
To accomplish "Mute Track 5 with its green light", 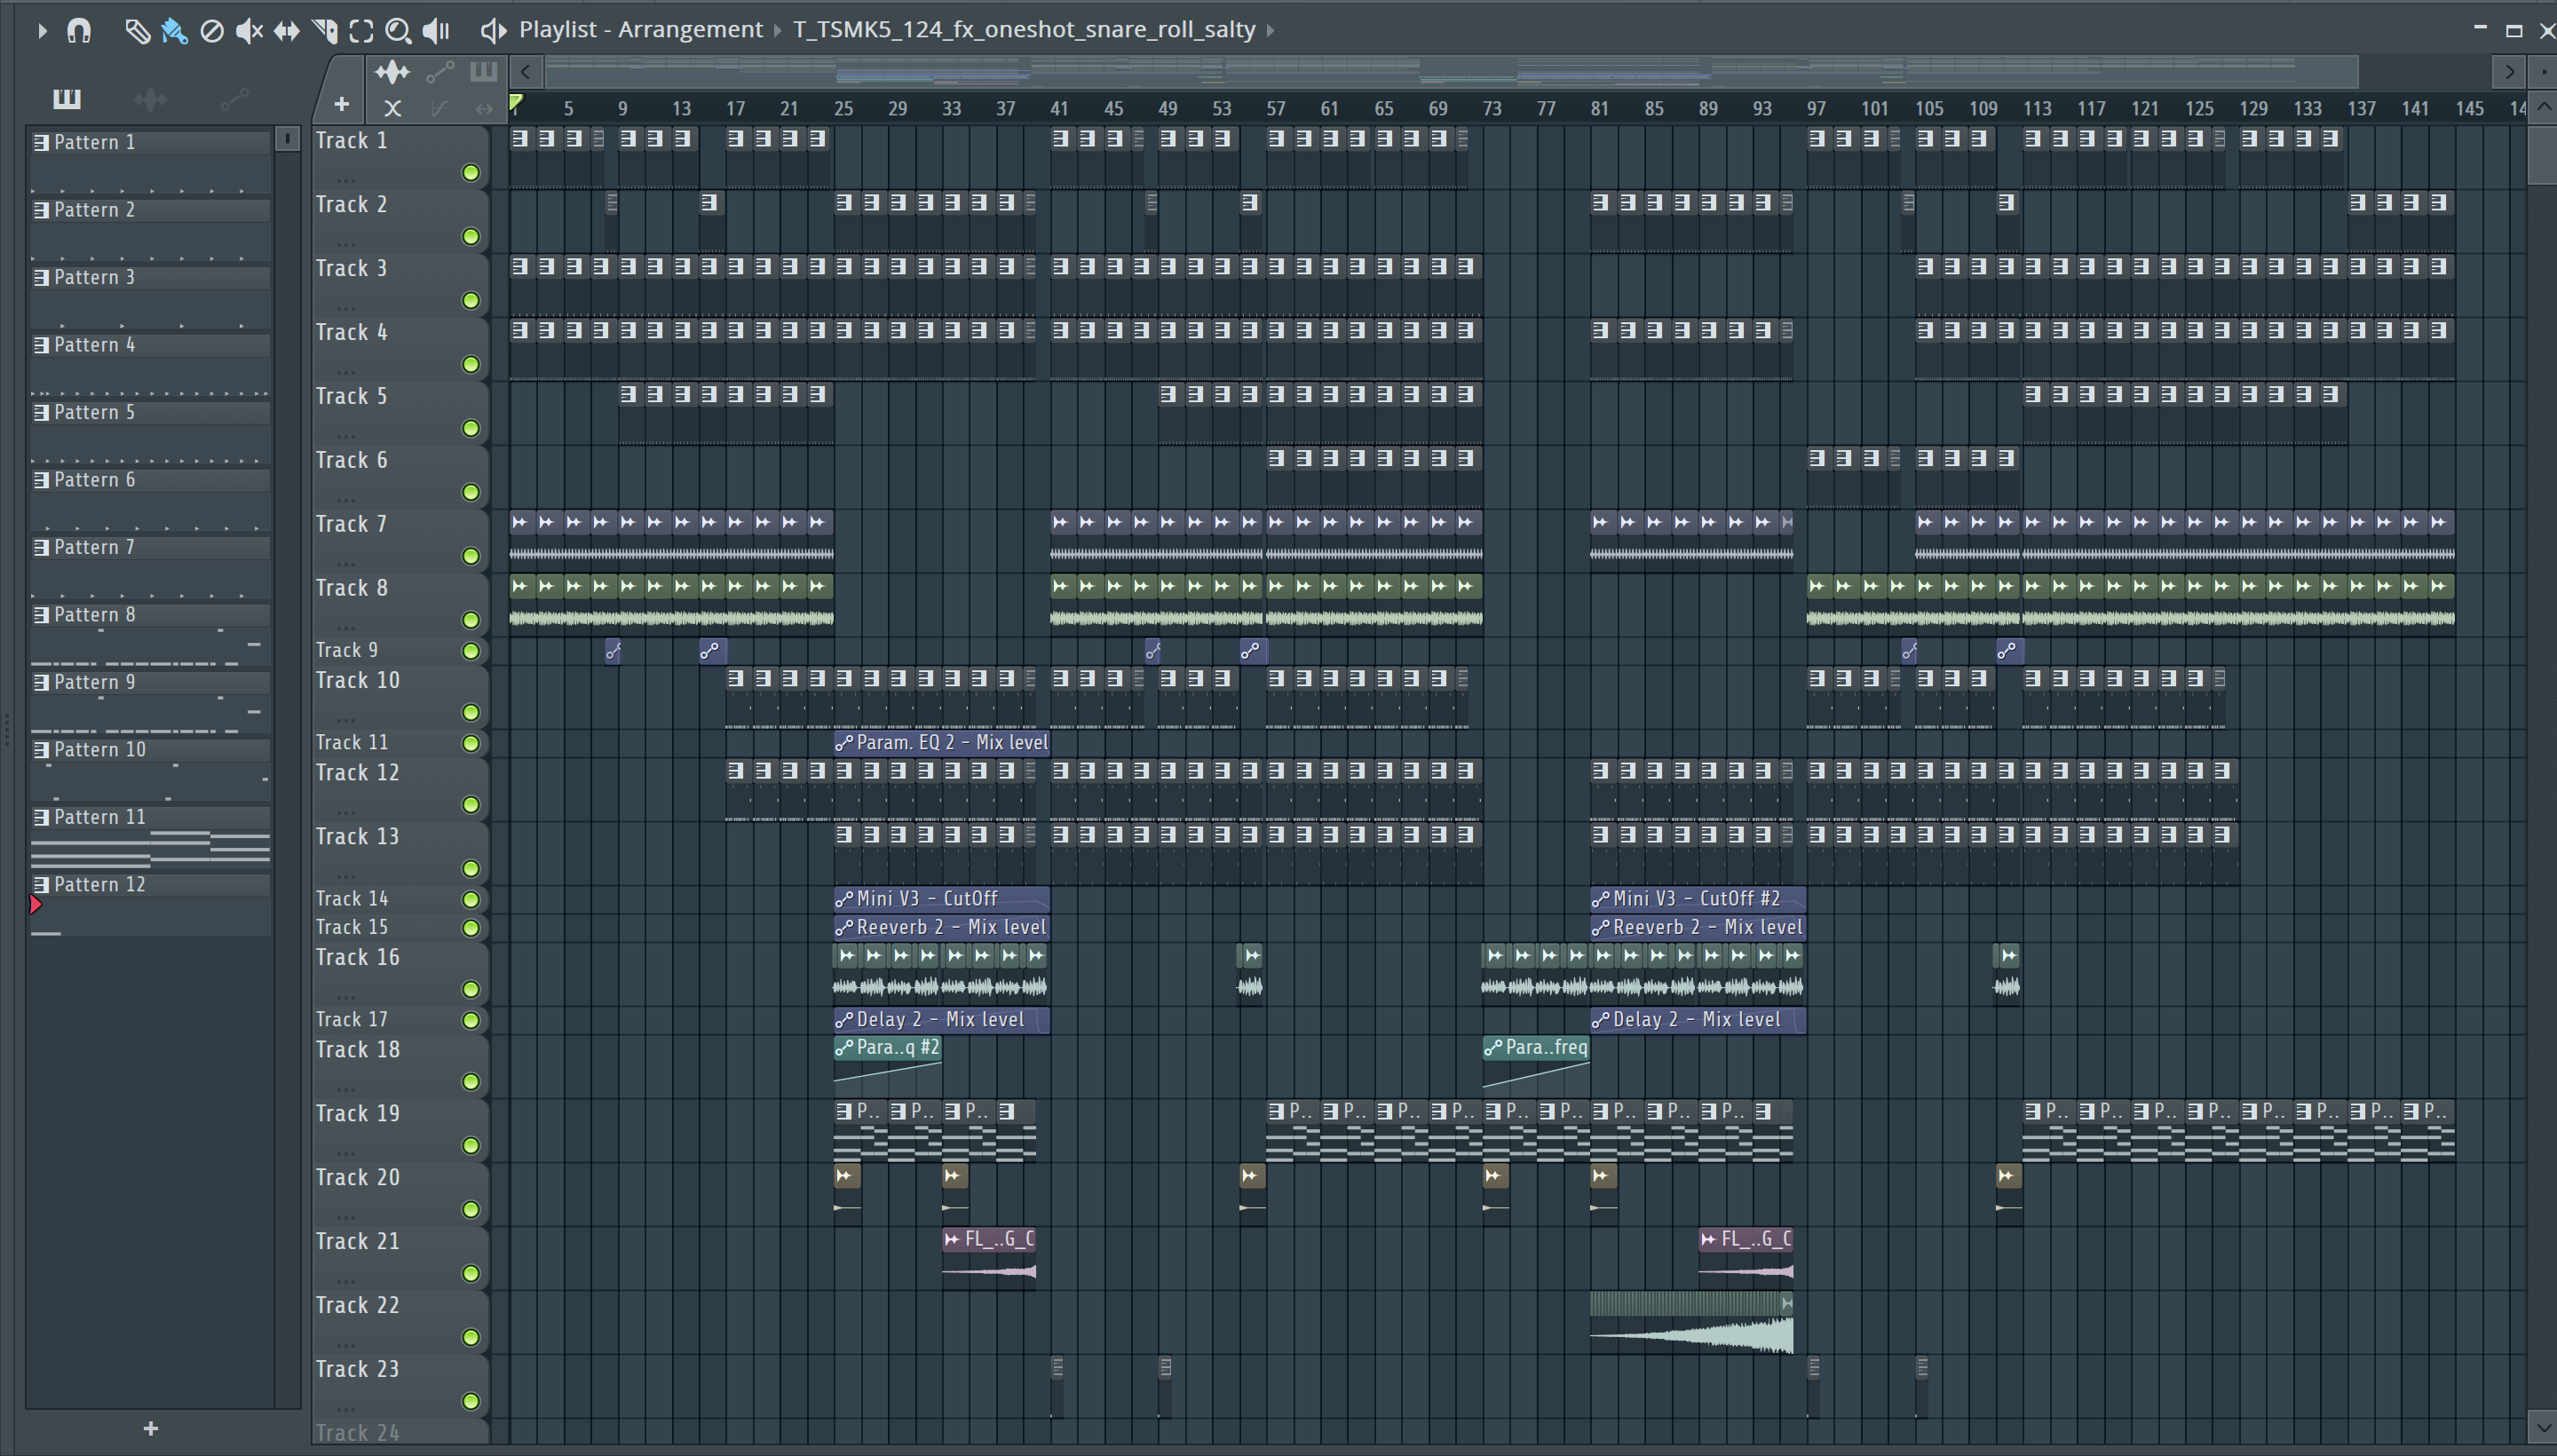I will pos(471,429).
